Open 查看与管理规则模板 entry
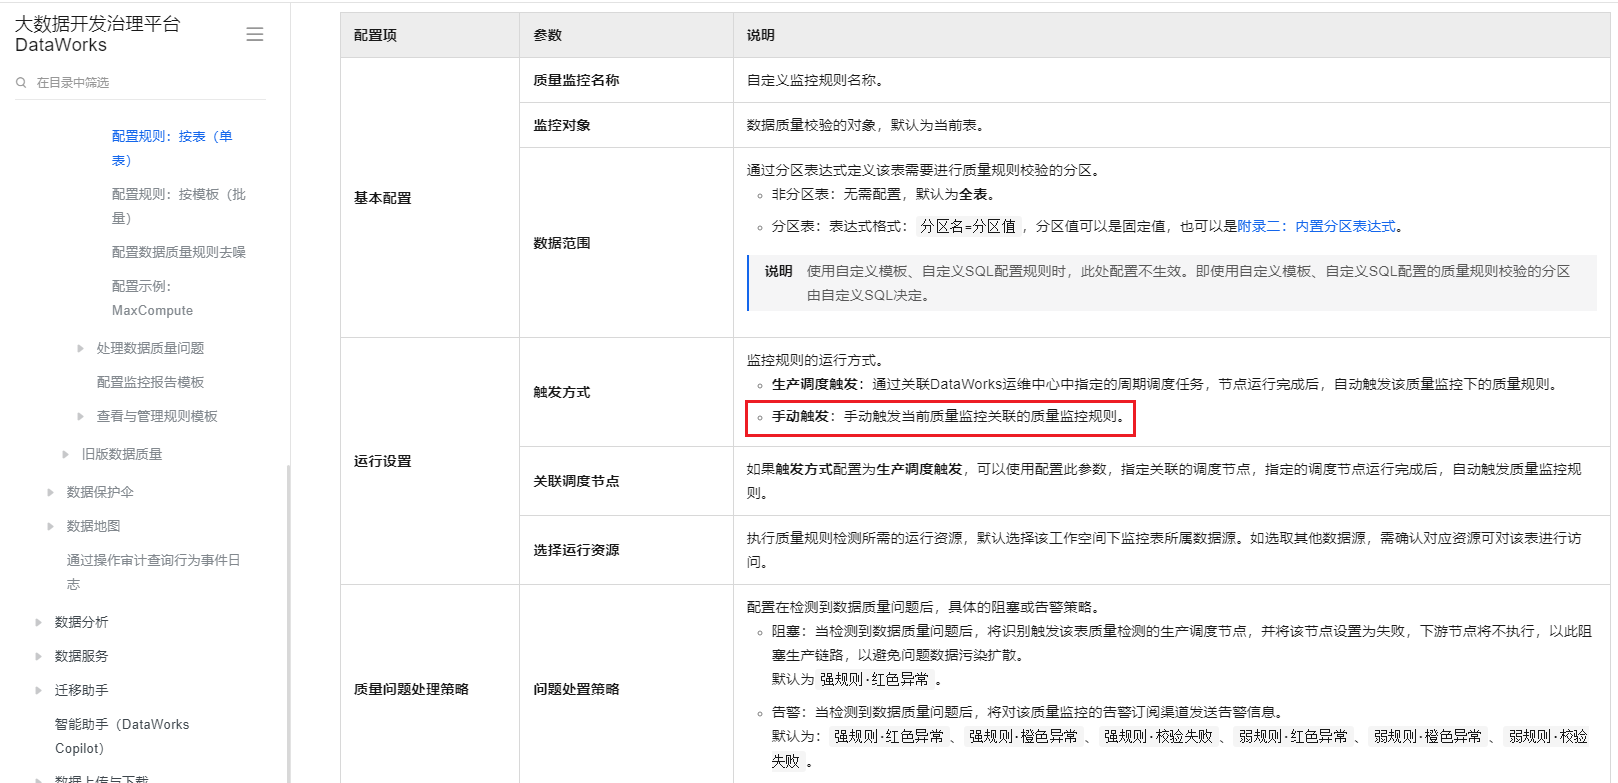1618x783 pixels. point(157,416)
